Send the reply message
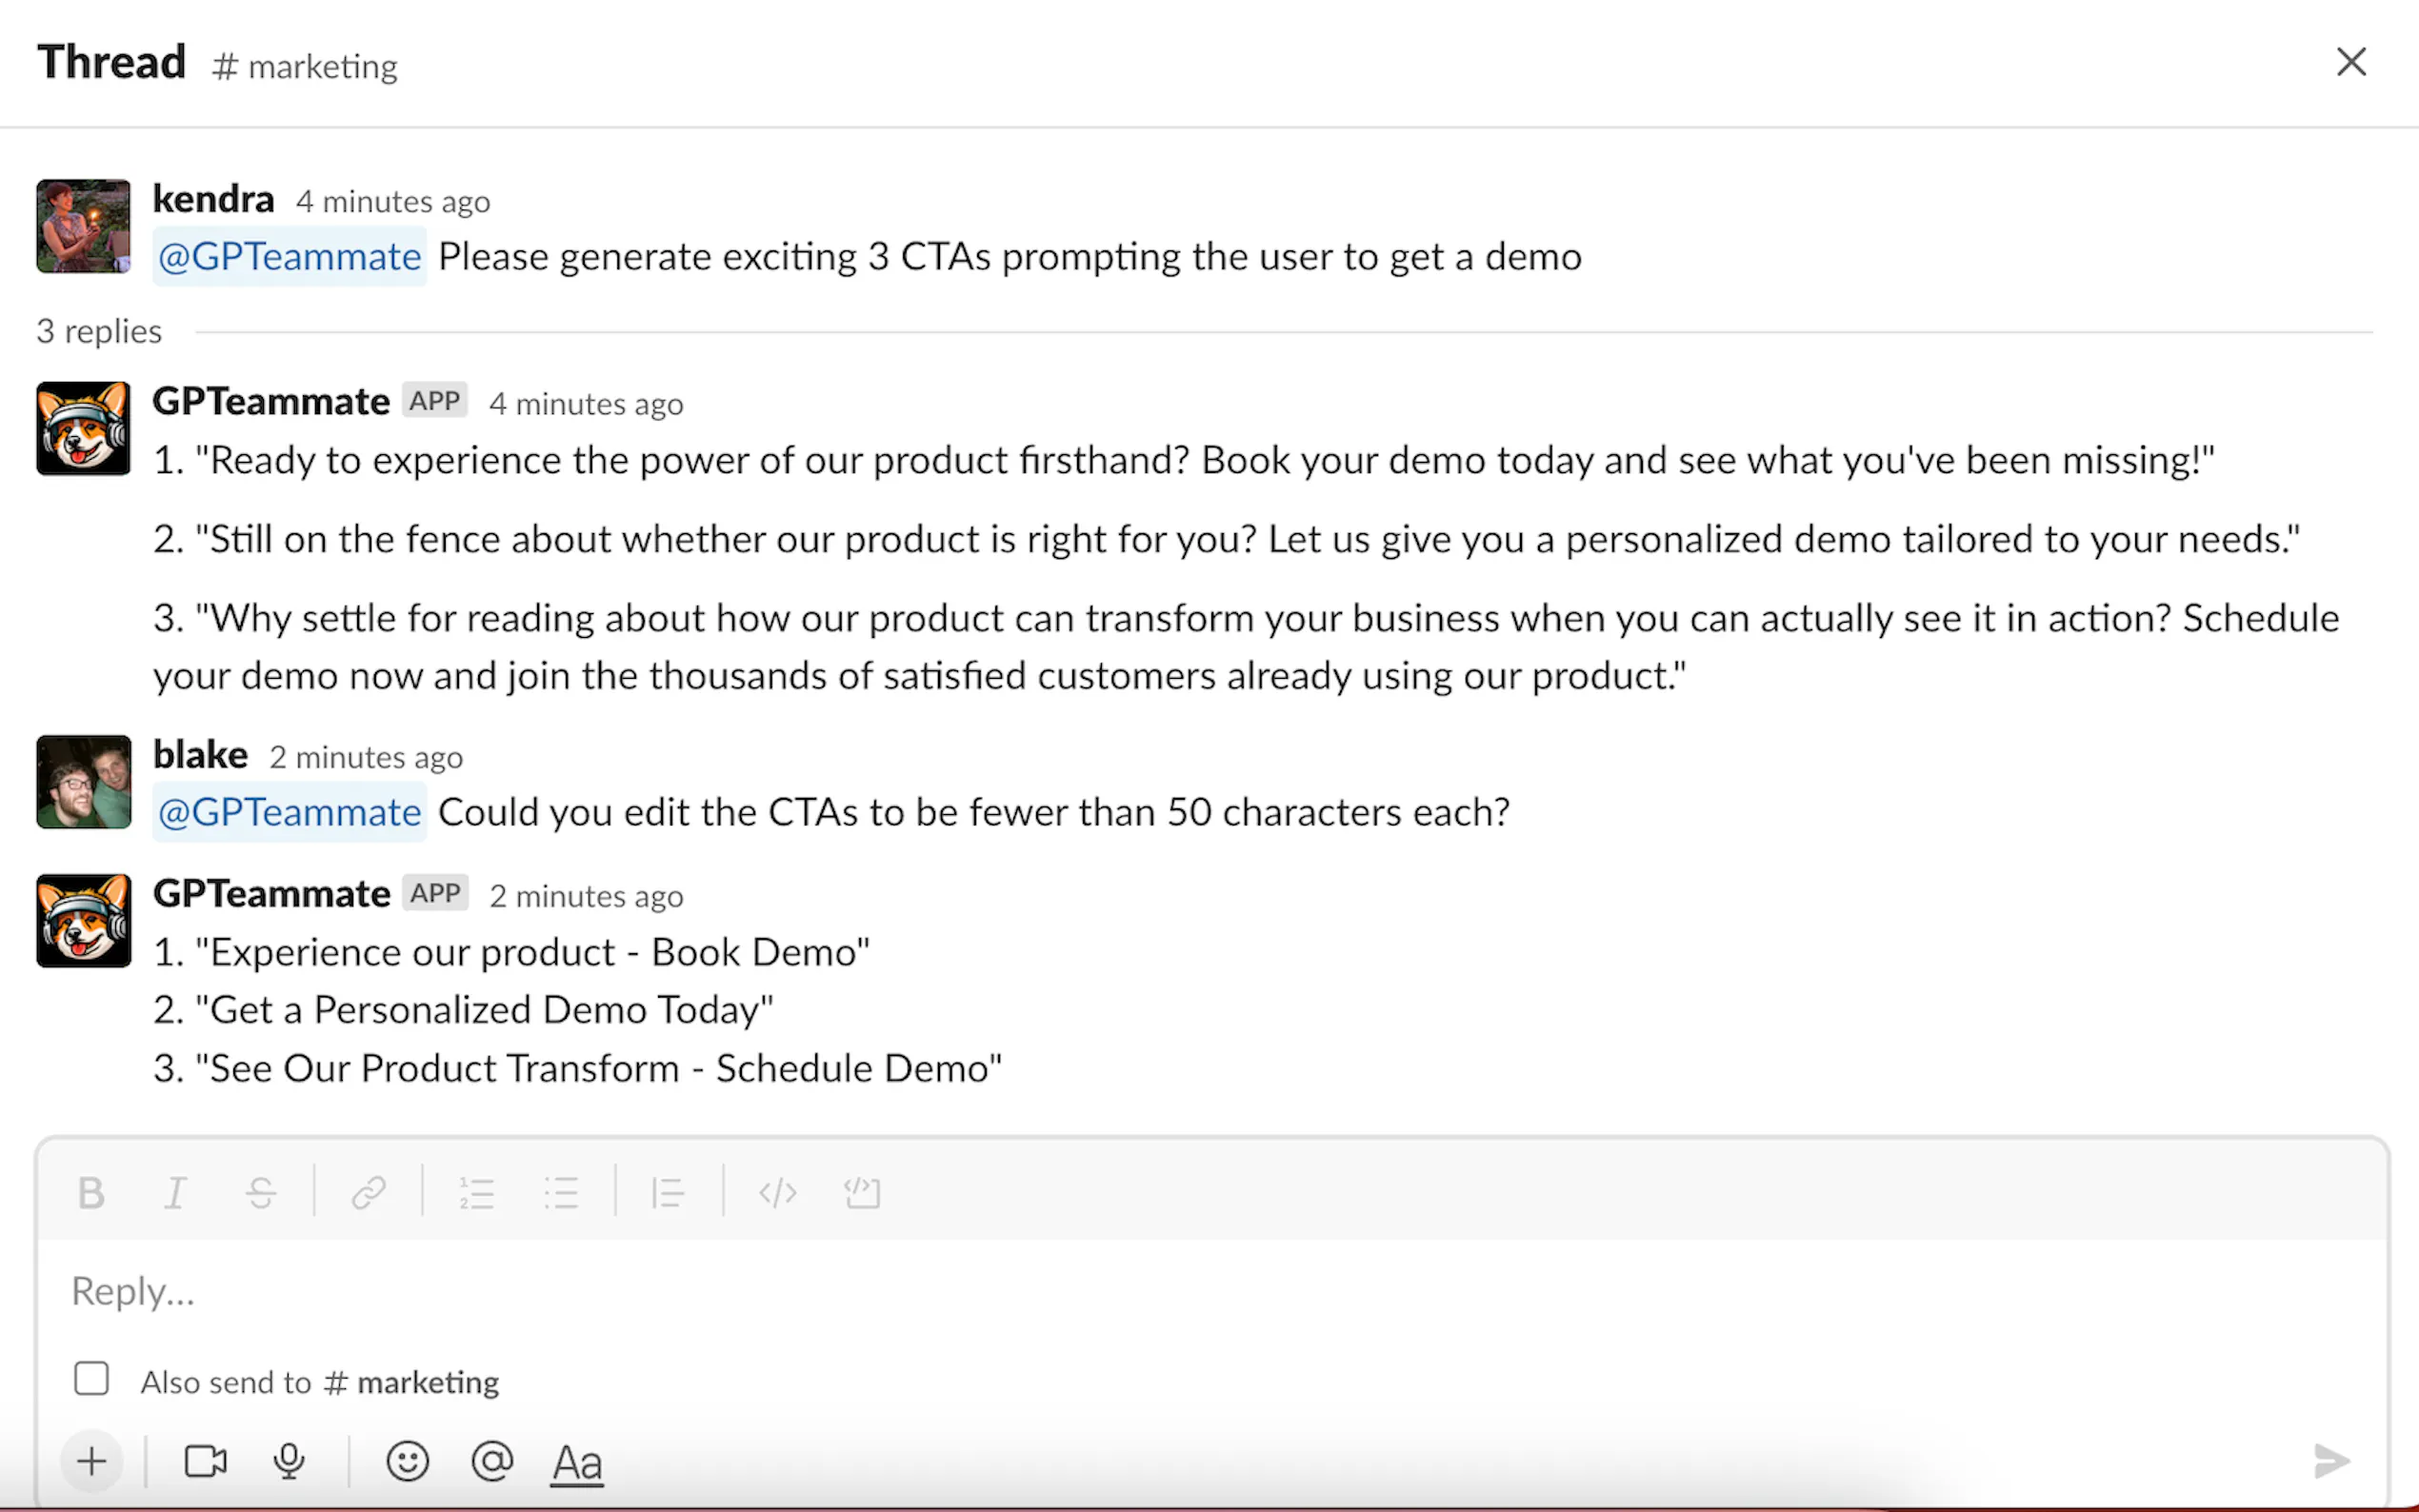Screen dimensions: 2419x1512 (2331, 1461)
